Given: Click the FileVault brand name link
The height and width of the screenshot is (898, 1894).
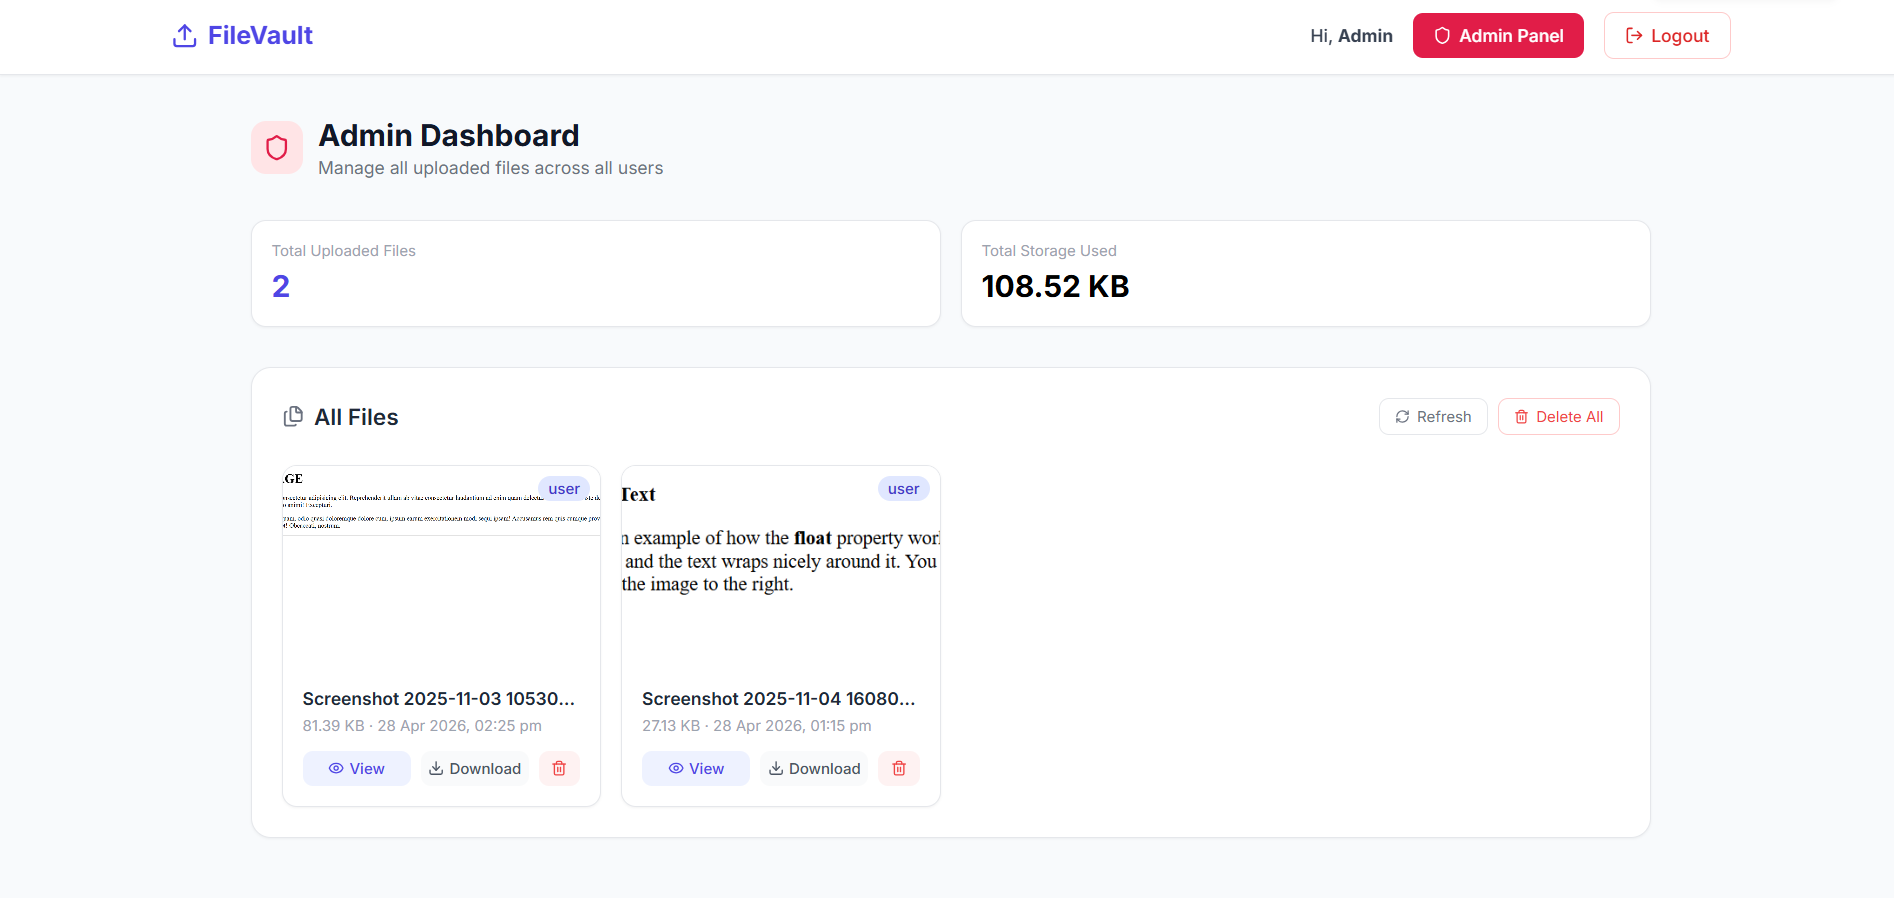Looking at the screenshot, I should 260,36.
